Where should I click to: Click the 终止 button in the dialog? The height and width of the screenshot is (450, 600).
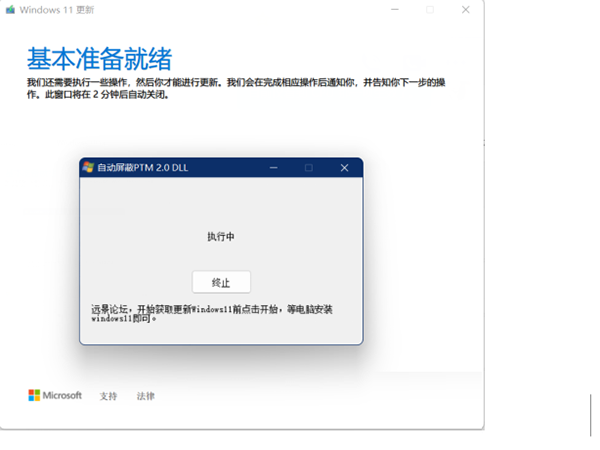pos(221,282)
